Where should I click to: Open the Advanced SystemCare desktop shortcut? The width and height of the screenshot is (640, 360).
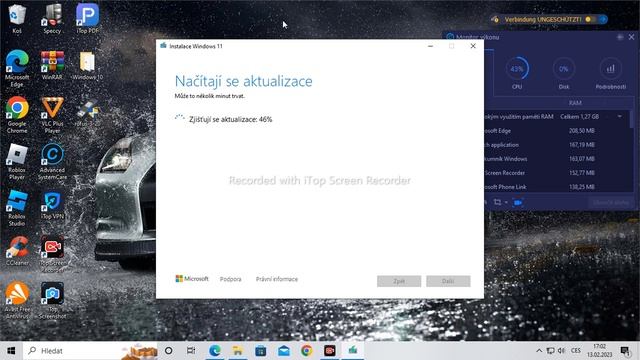point(52,161)
